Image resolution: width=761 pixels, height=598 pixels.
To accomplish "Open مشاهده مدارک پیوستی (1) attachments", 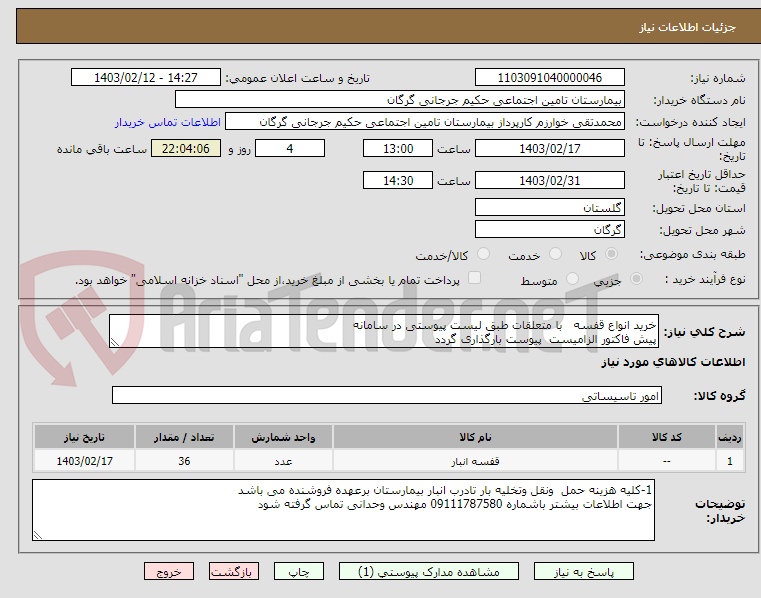I will 429,571.
